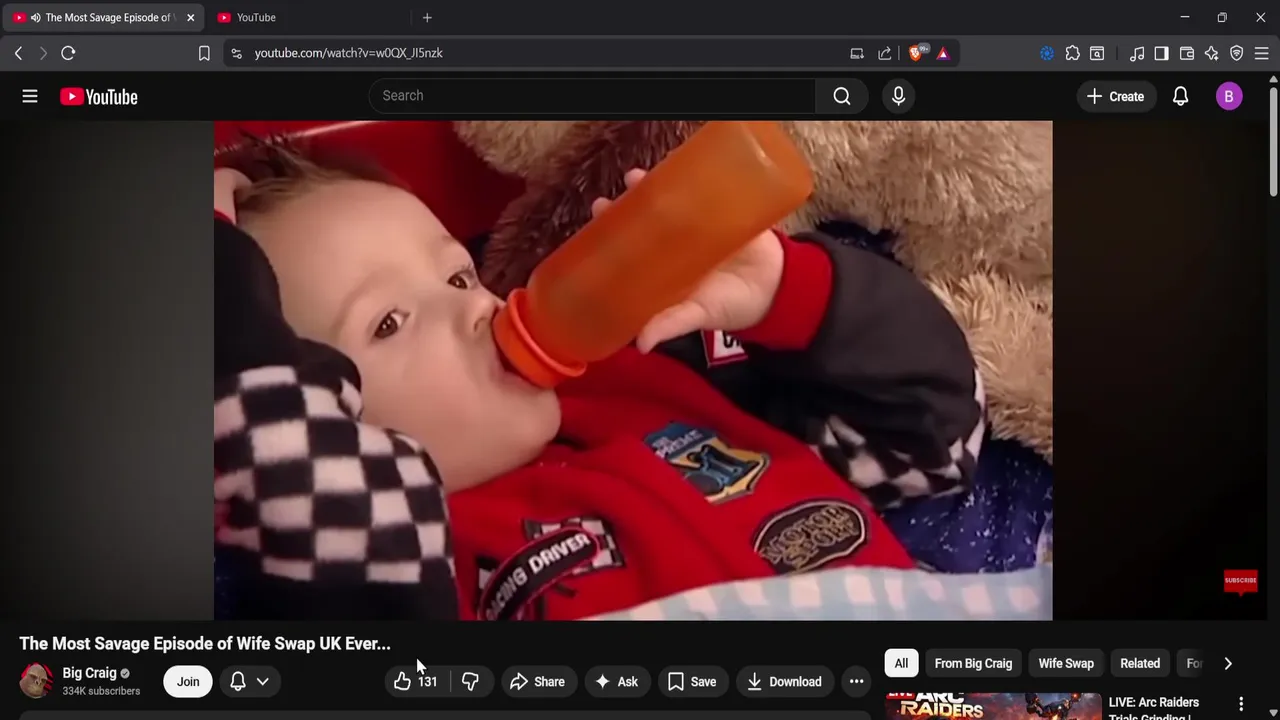Click the video player to pause
This screenshot has width=1280, height=720.
click(x=633, y=370)
